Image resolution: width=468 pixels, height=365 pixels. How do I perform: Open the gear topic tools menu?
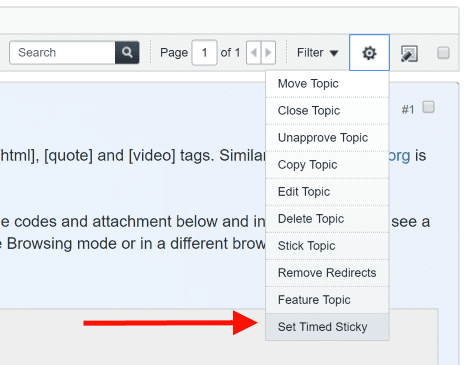click(x=369, y=53)
